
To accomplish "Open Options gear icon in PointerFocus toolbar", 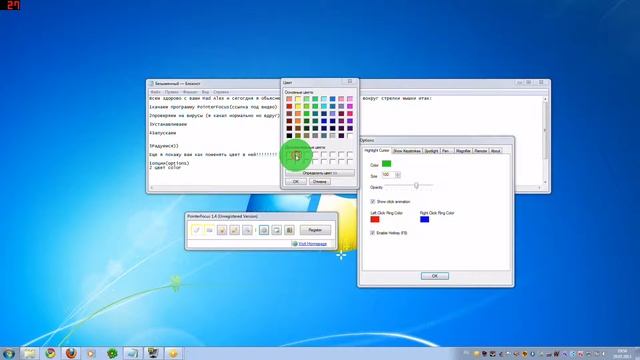I will point(264,230).
